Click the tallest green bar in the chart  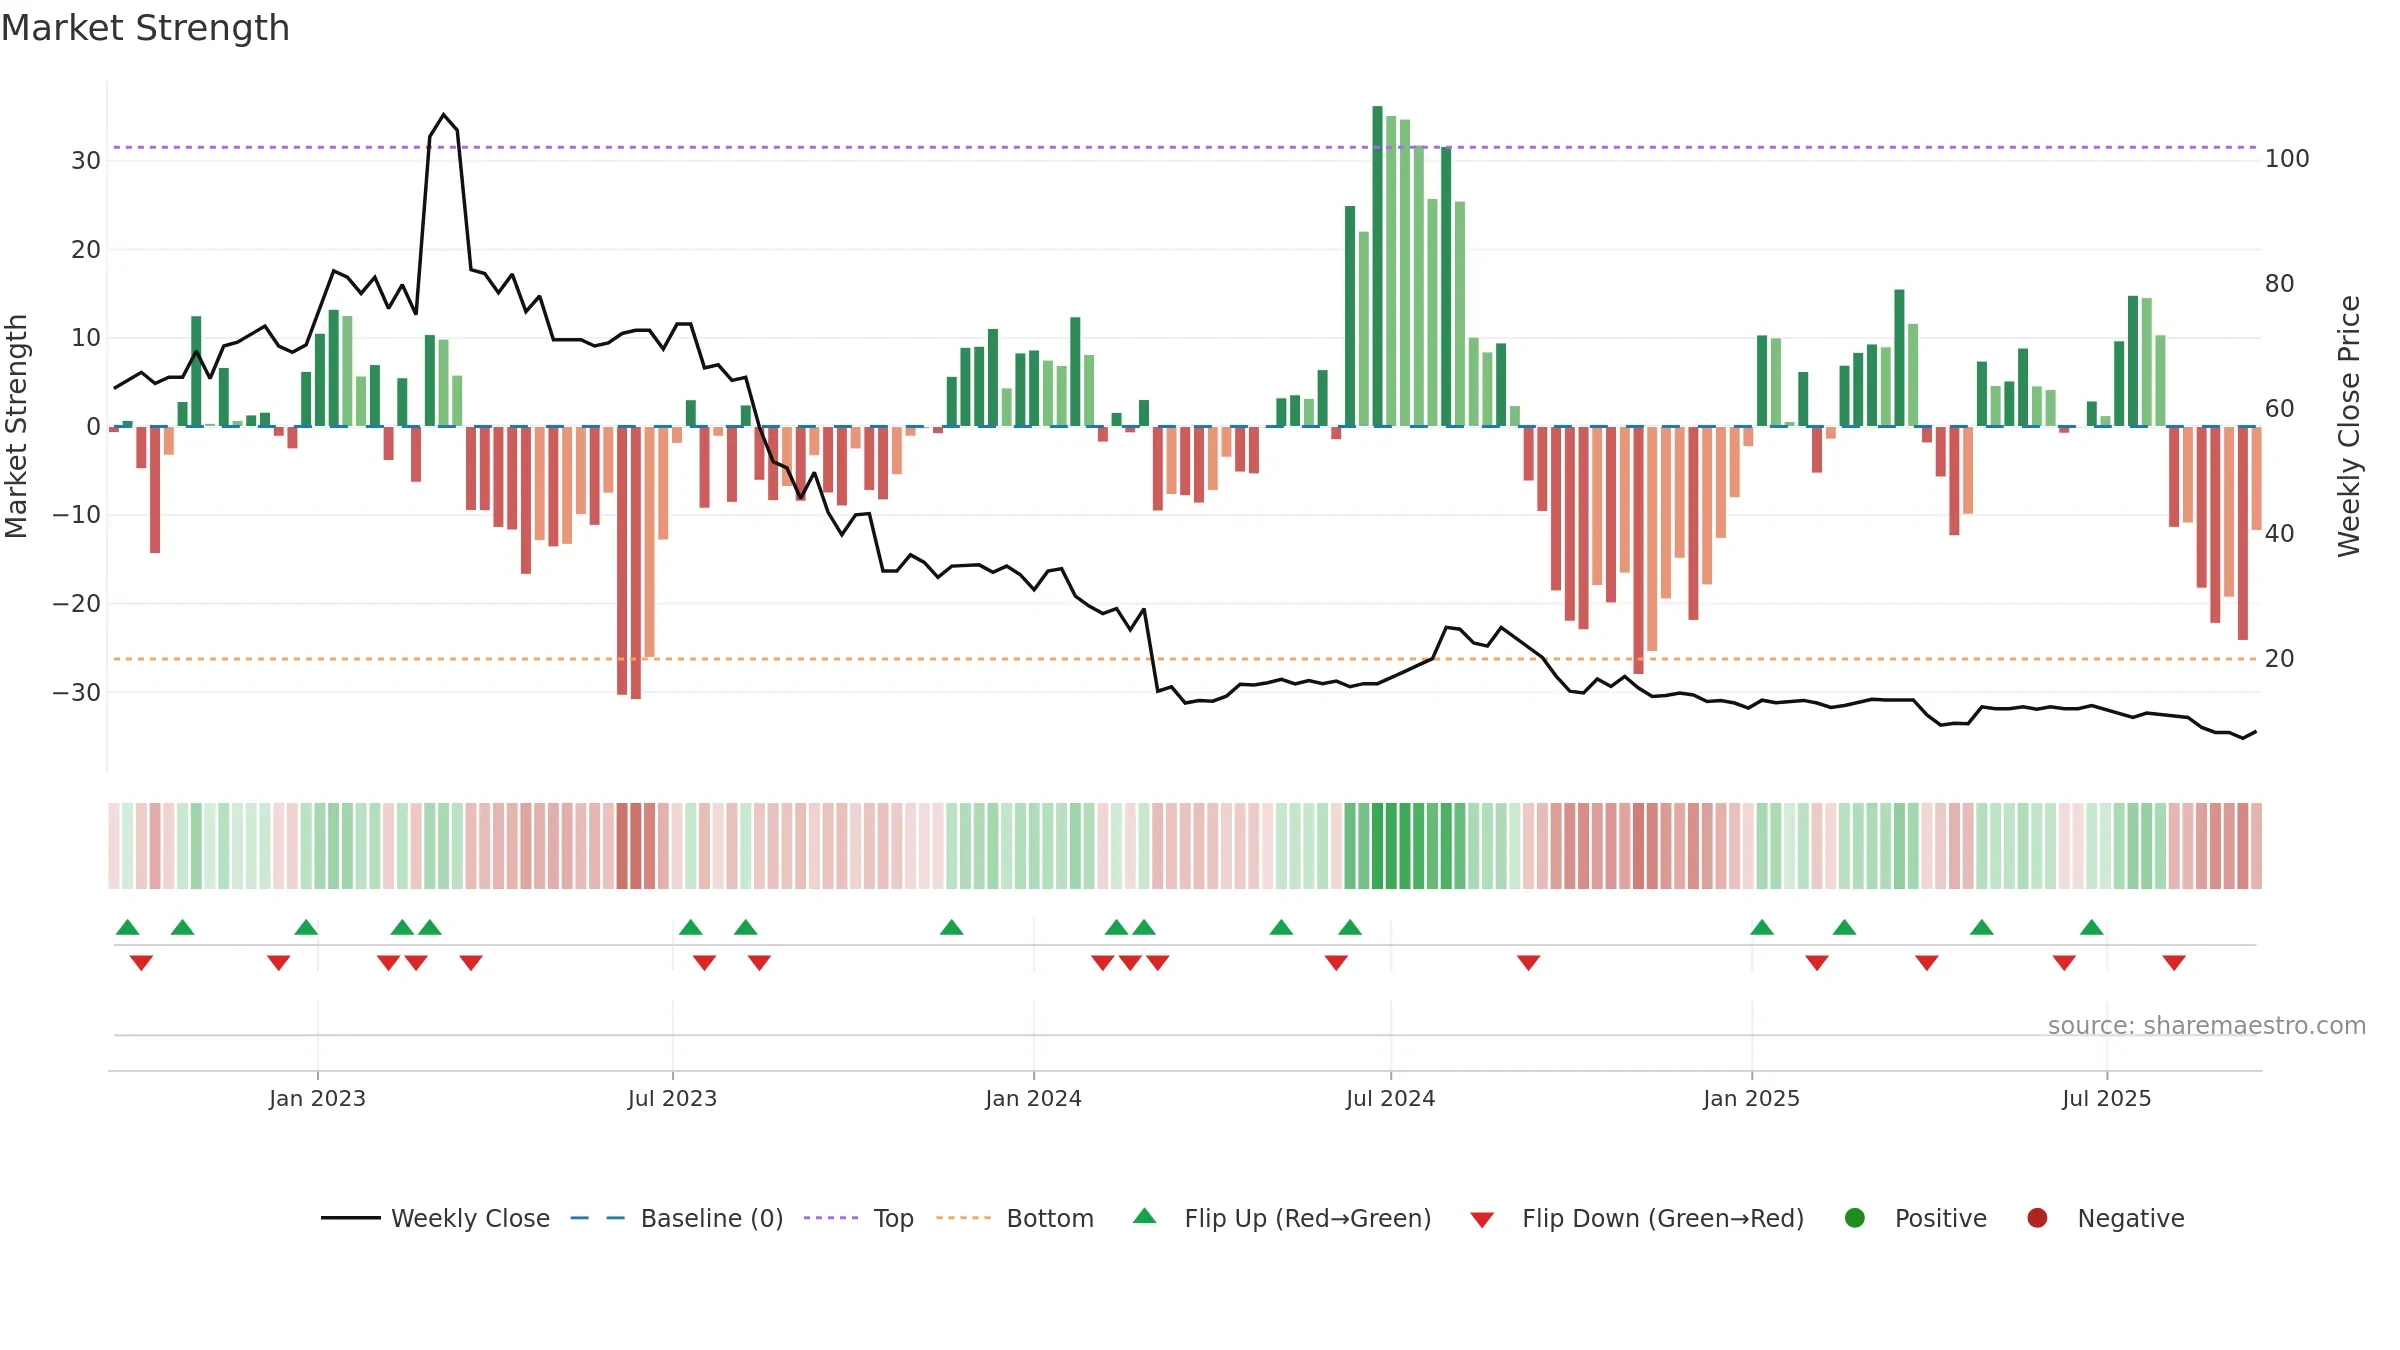[1377, 266]
